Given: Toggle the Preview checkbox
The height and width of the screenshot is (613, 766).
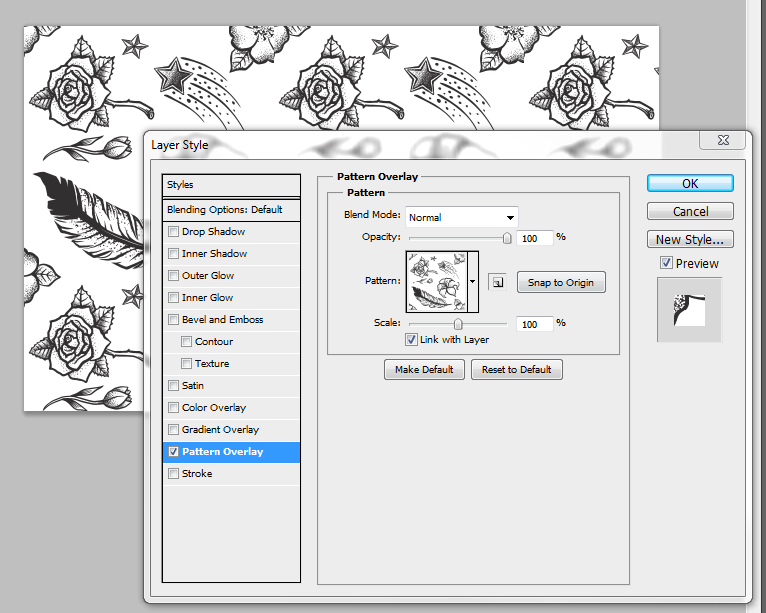Looking at the screenshot, I should [x=666, y=263].
